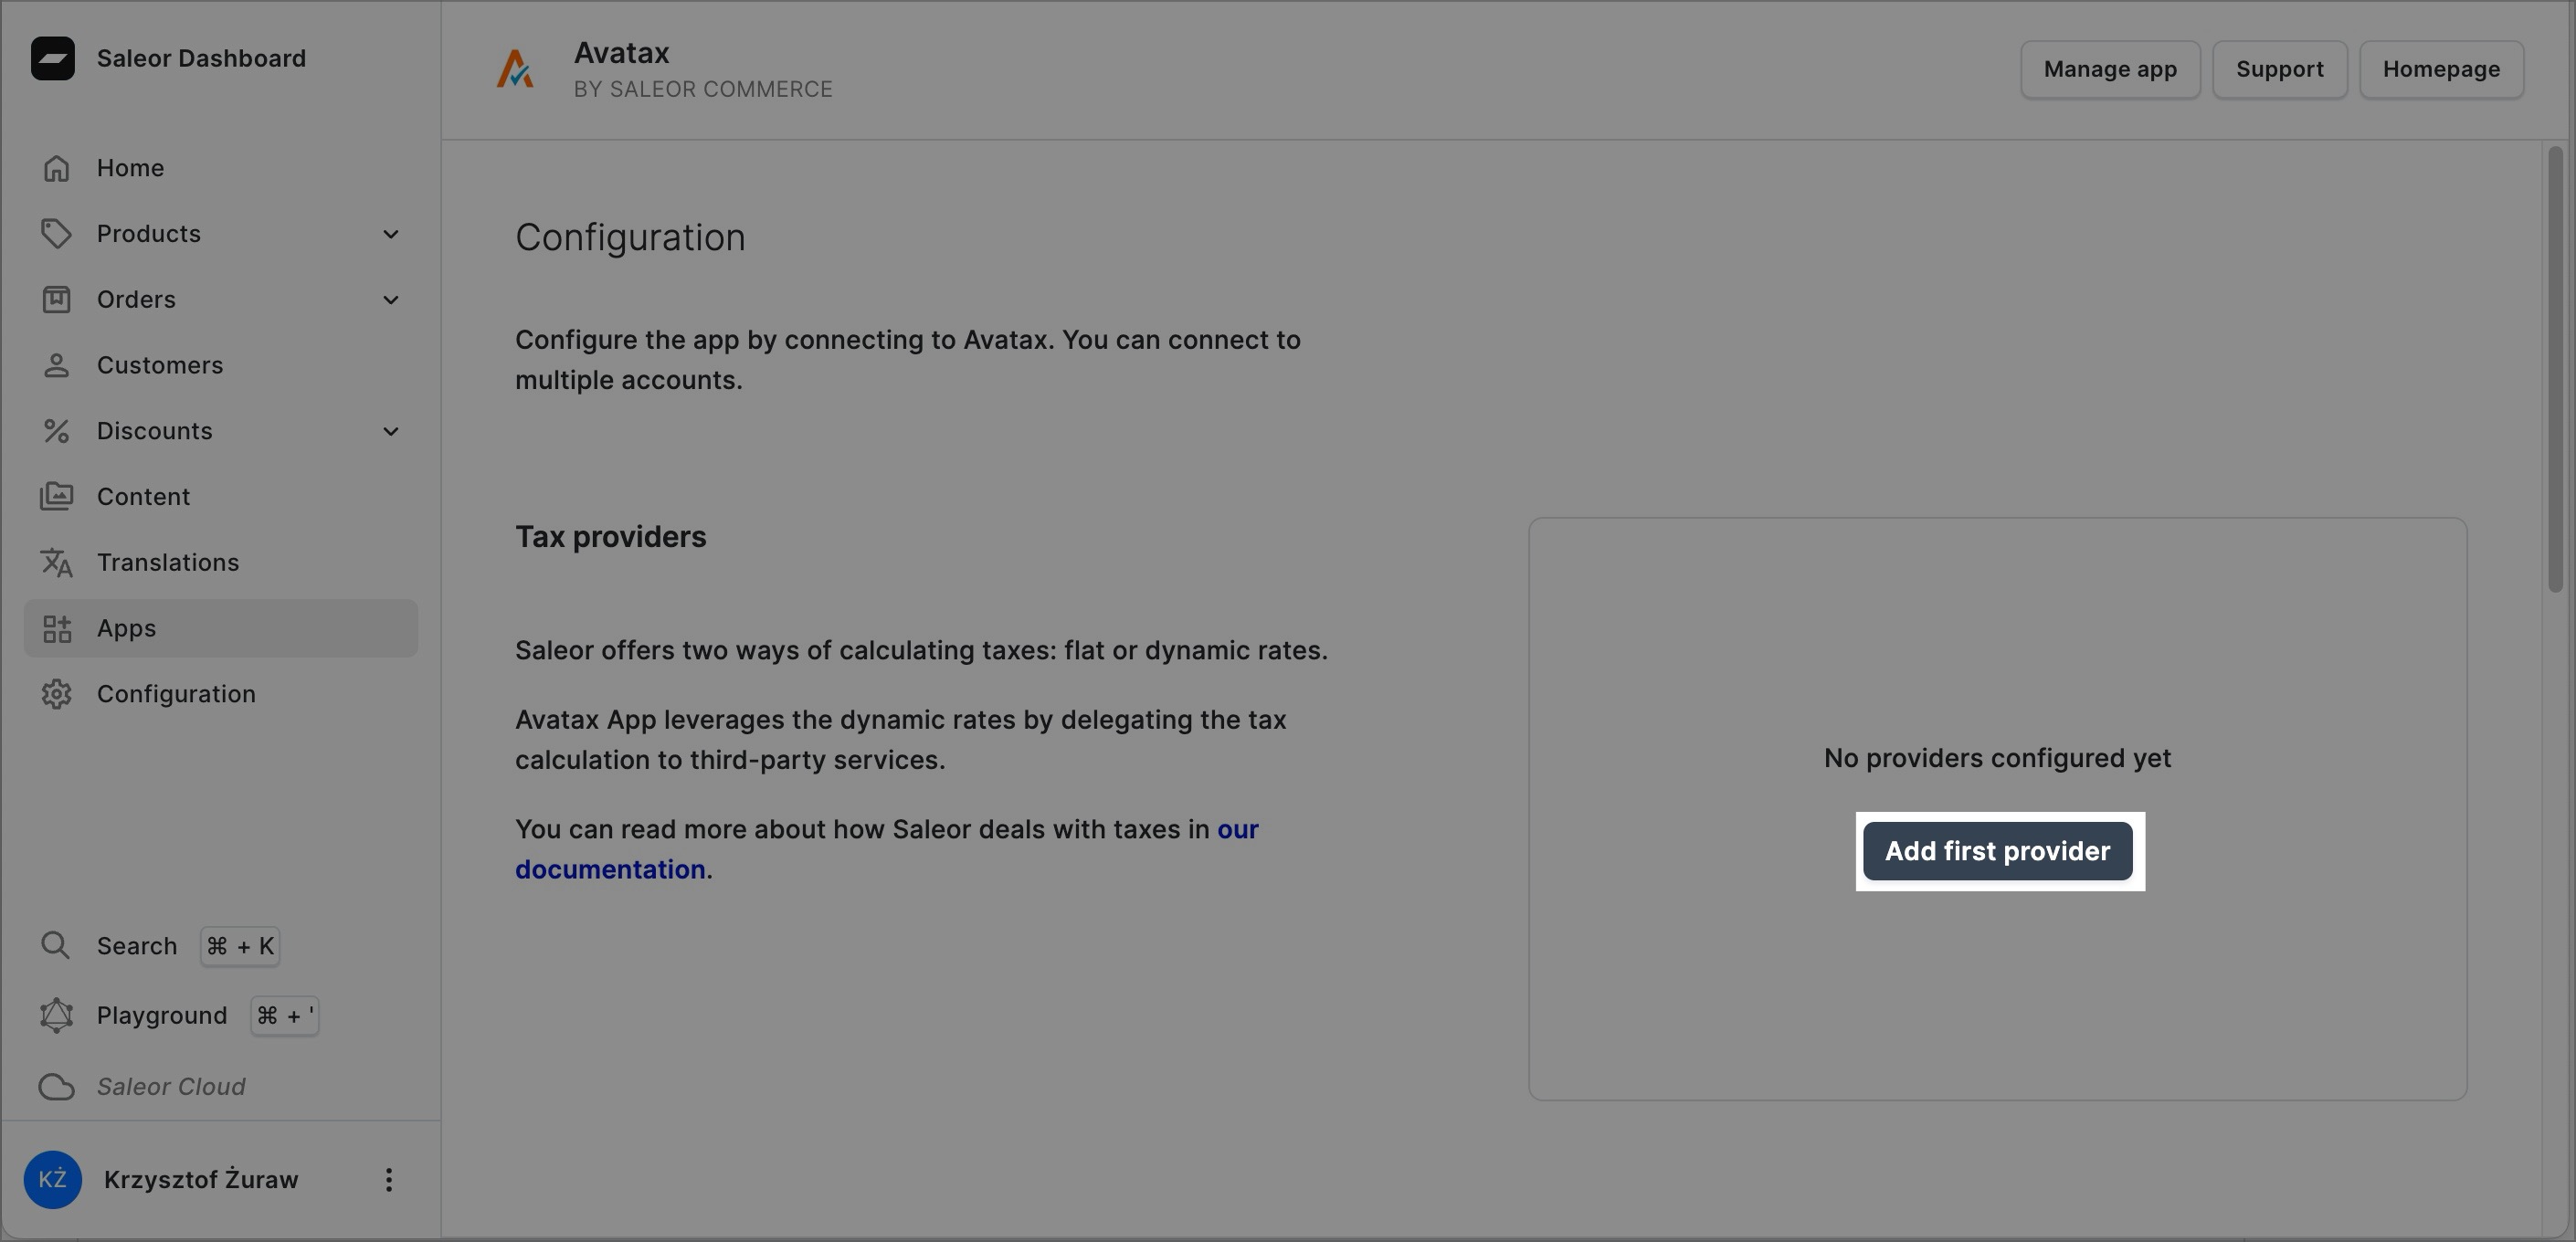Click the Avatax app logo
This screenshot has width=2576, height=1242.
(515, 68)
